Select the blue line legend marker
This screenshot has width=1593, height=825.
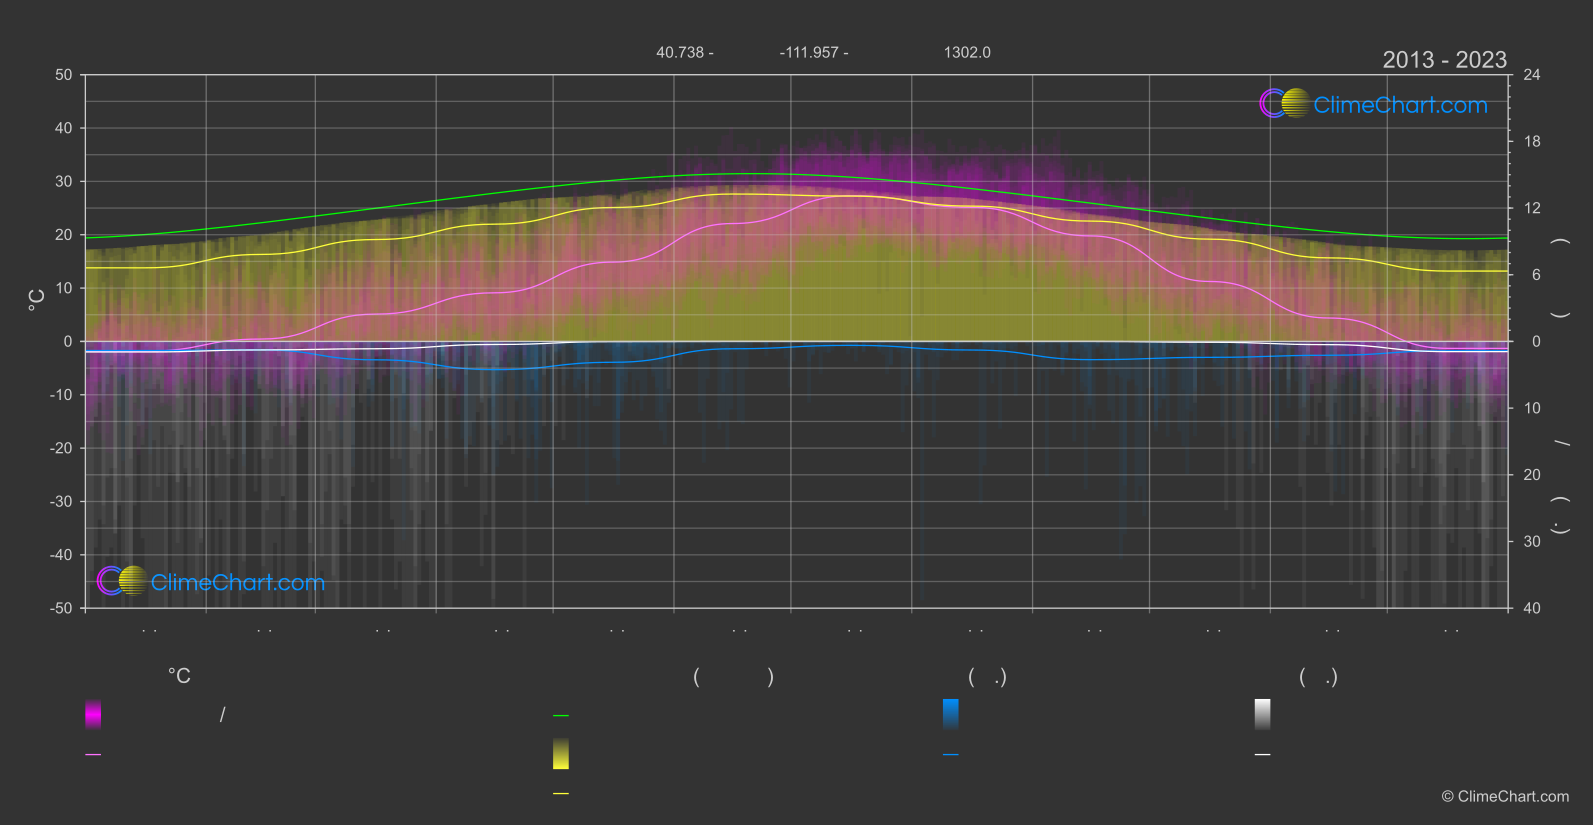coord(951,755)
